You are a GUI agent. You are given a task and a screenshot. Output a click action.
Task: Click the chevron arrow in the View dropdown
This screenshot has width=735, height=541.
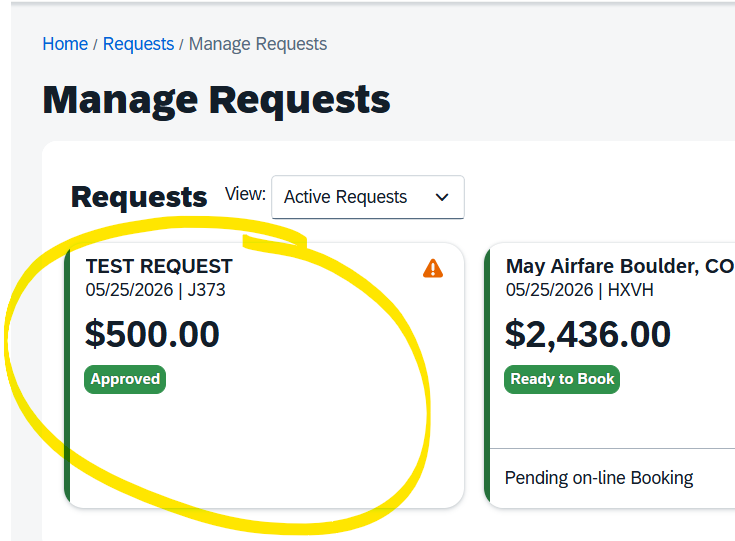(x=442, y=197)
